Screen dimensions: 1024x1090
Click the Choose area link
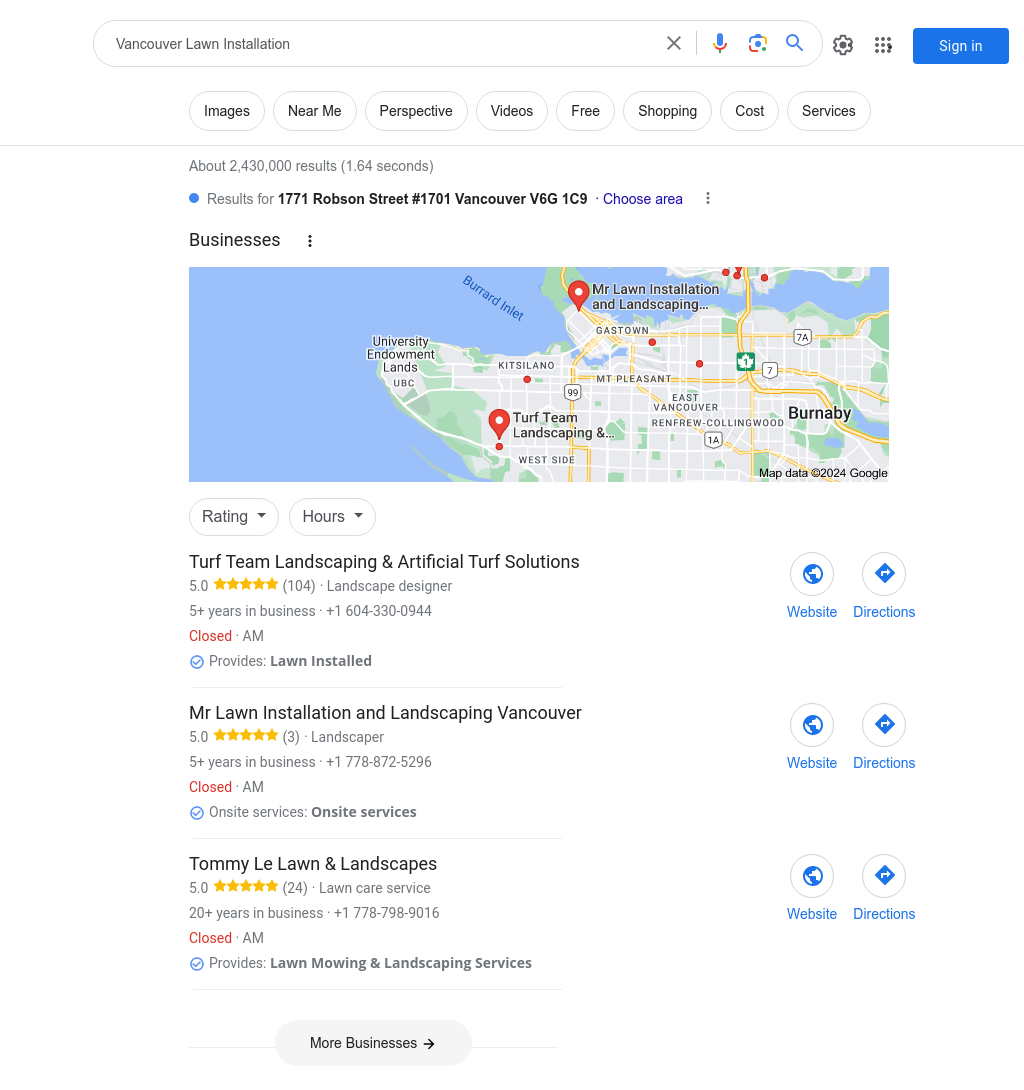point(642,199)
